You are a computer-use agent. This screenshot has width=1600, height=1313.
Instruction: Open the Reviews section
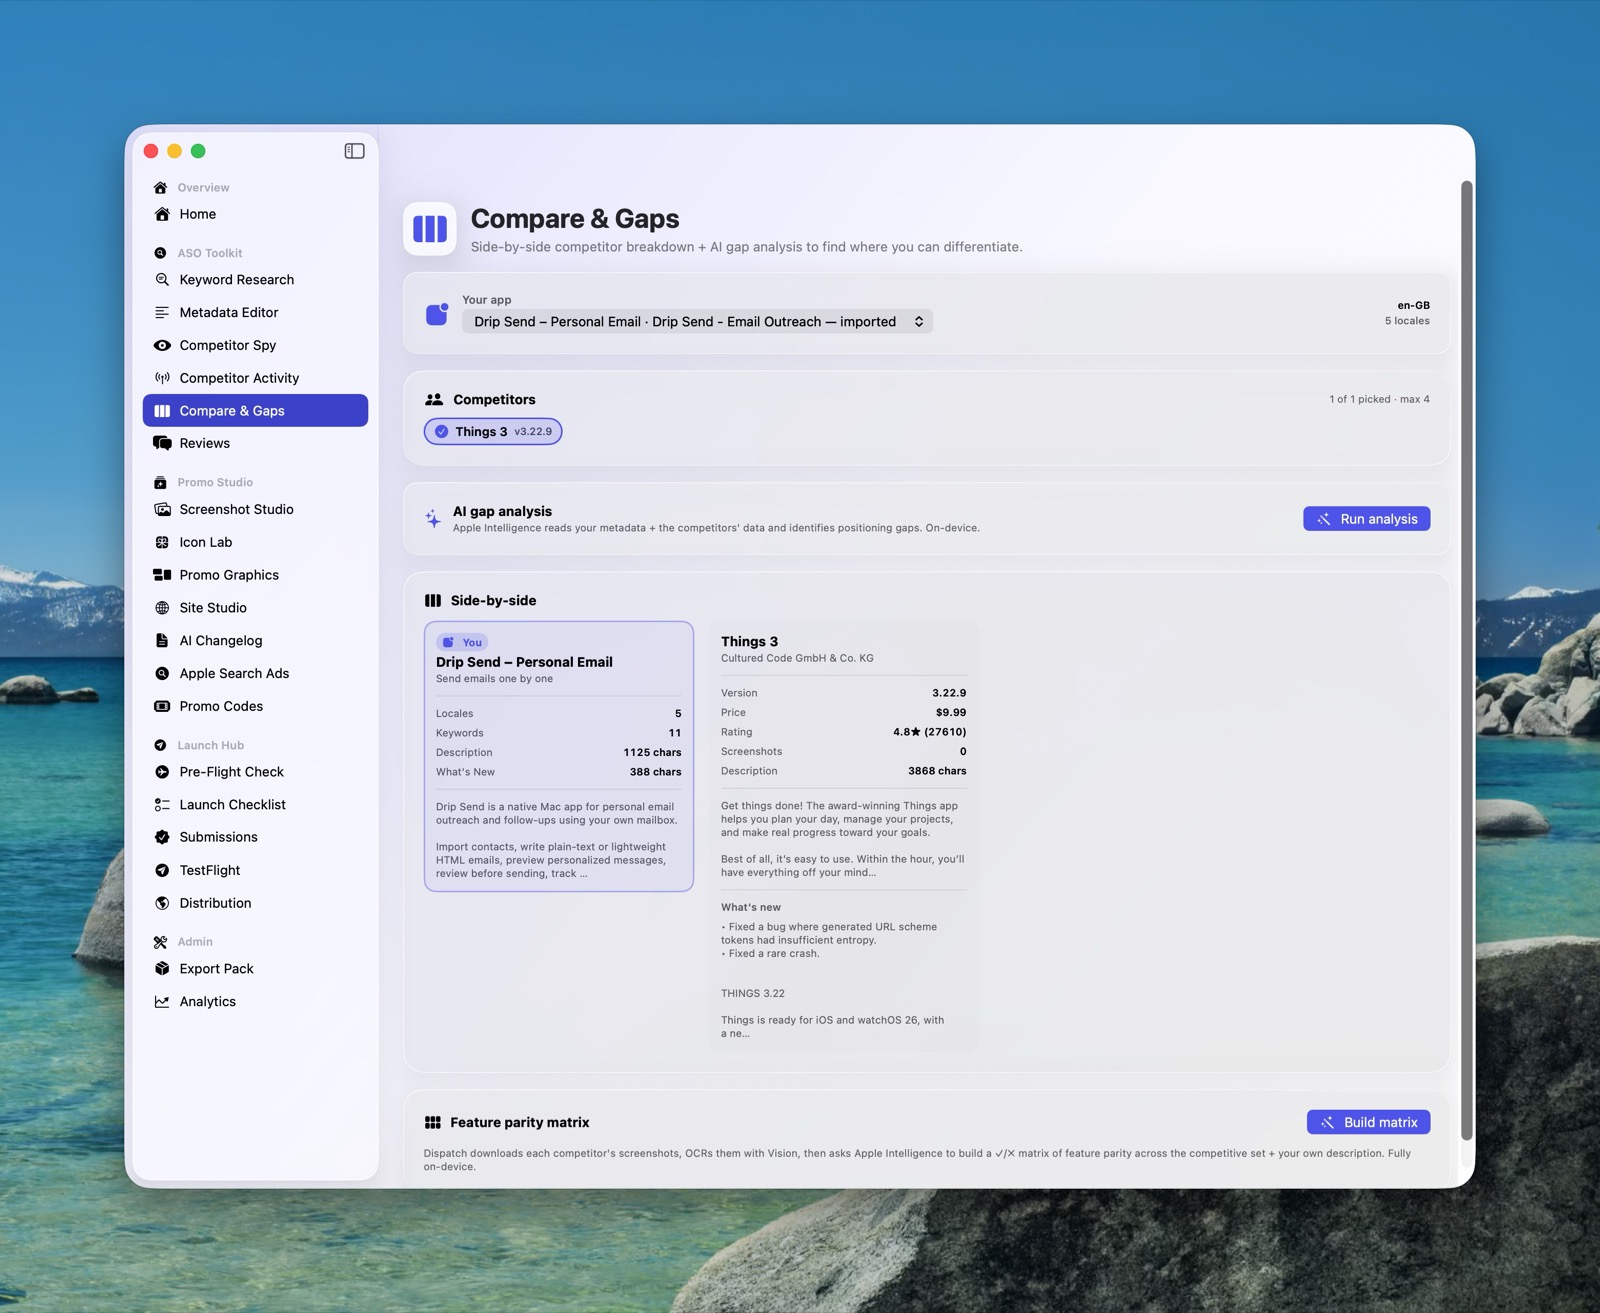[x=255, y=443]
